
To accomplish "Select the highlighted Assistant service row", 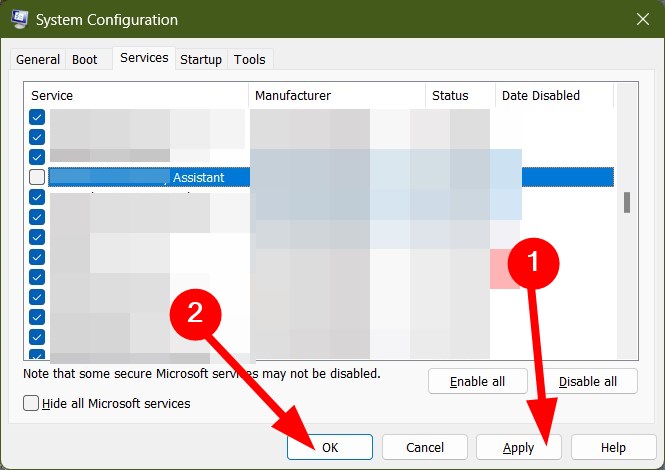I will 331,177.
